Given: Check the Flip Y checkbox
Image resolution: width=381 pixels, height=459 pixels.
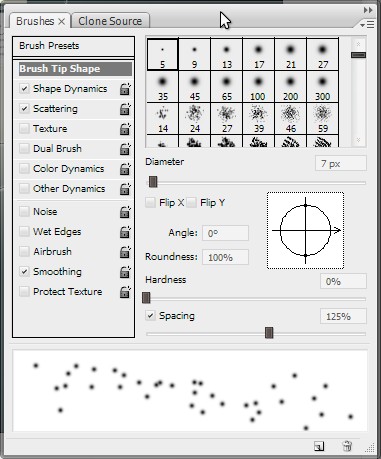Looking at the screenshot, I should [191, 203].
